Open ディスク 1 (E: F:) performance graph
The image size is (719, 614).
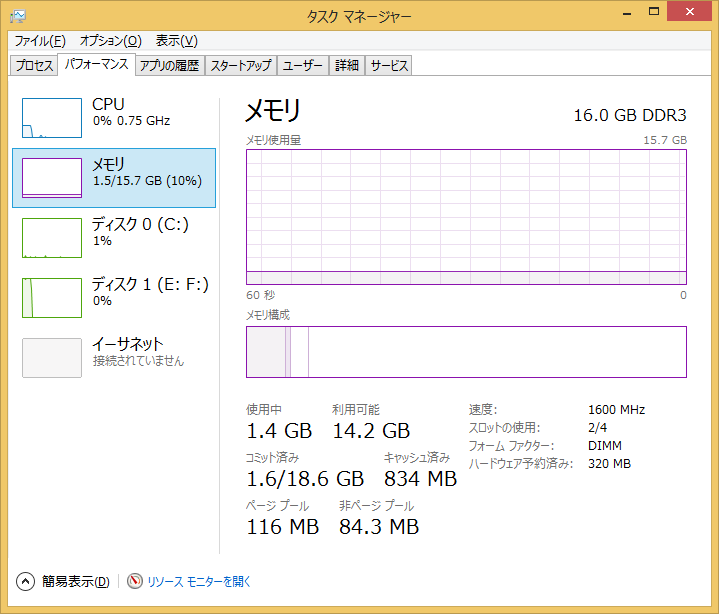[52, 298]
